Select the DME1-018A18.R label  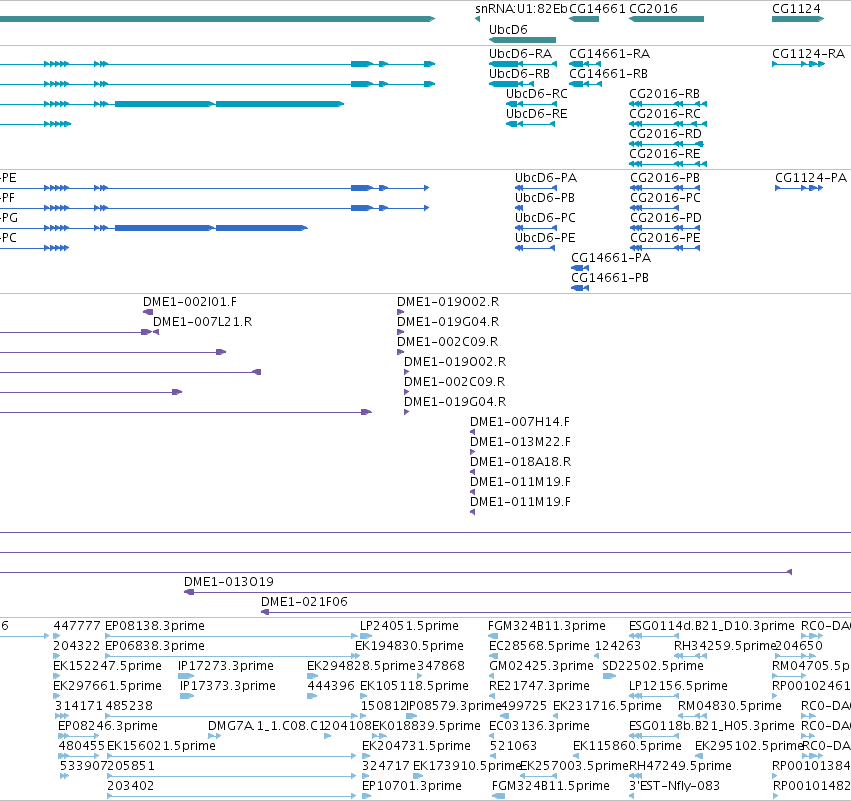(x=520, y=462)
